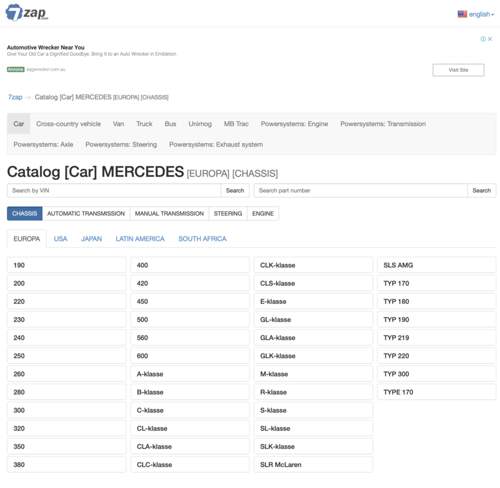Open CLS-klasse model
This screenshot has height=488, width=500.
point(313,283)
